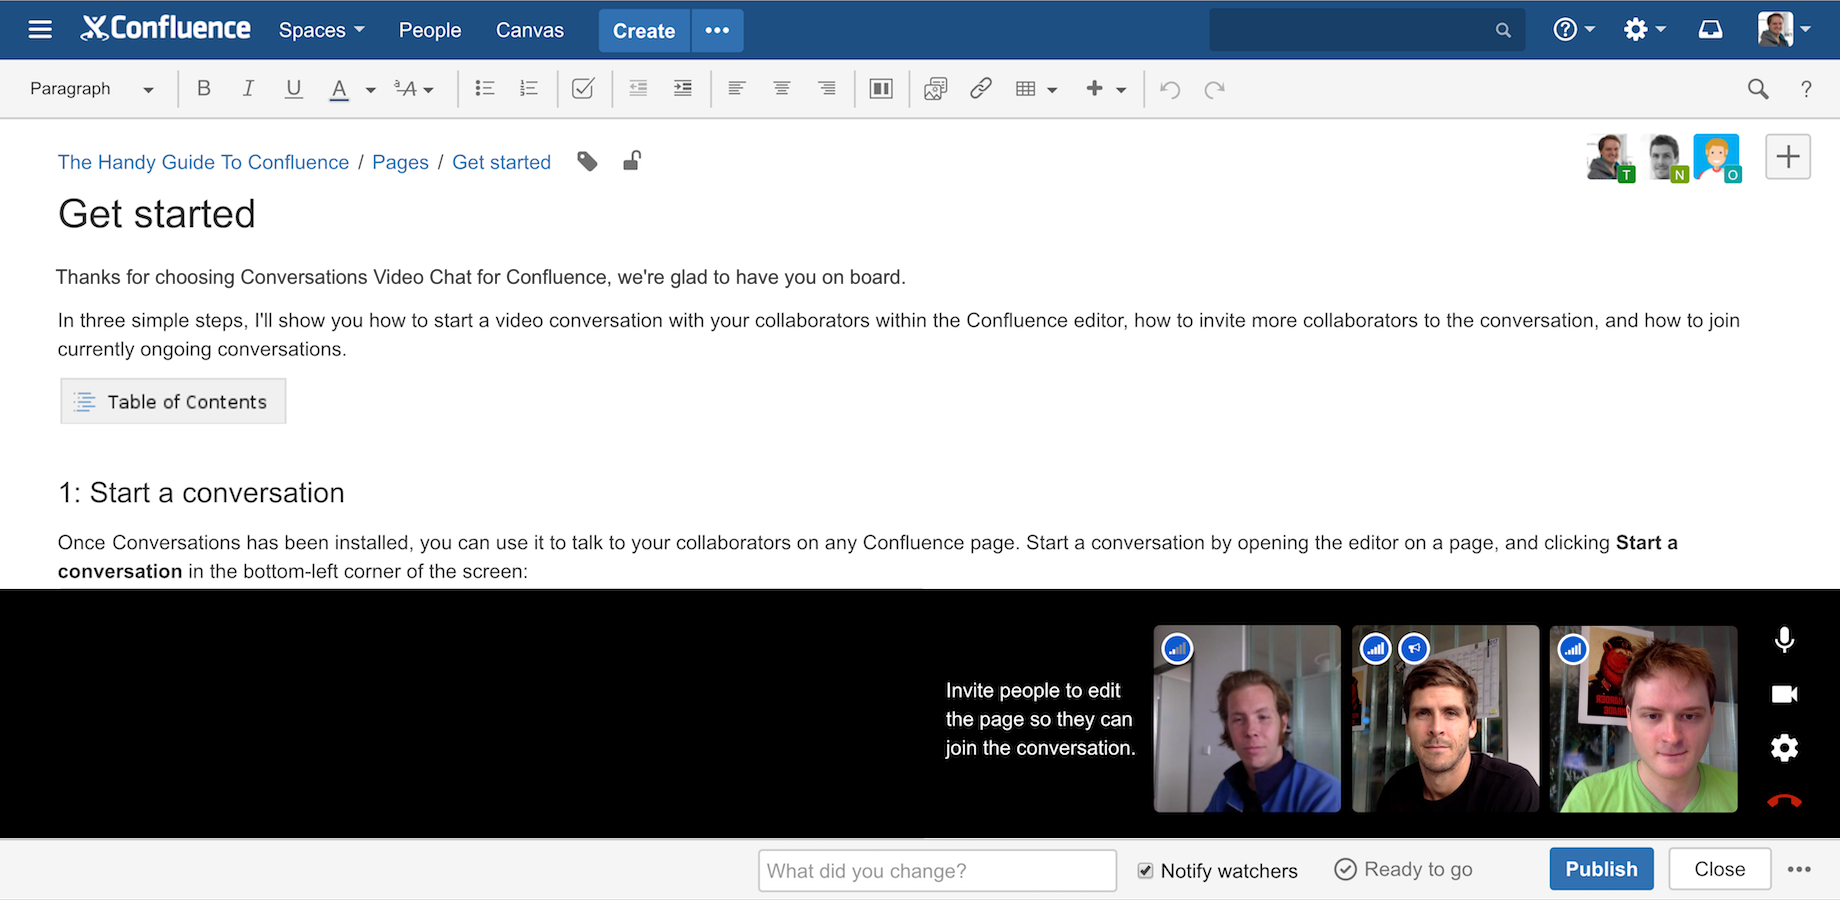
Task: Close the editor
Action: coord(1720,869)
